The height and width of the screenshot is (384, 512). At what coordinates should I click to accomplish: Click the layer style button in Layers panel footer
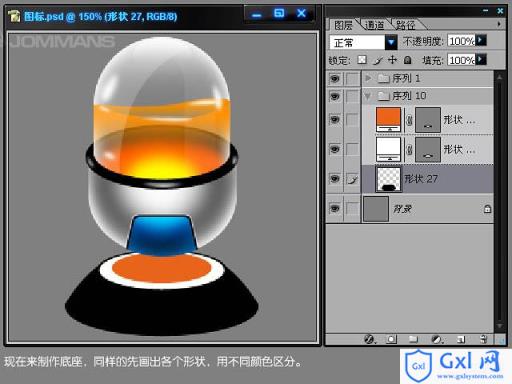click(369, 339)
